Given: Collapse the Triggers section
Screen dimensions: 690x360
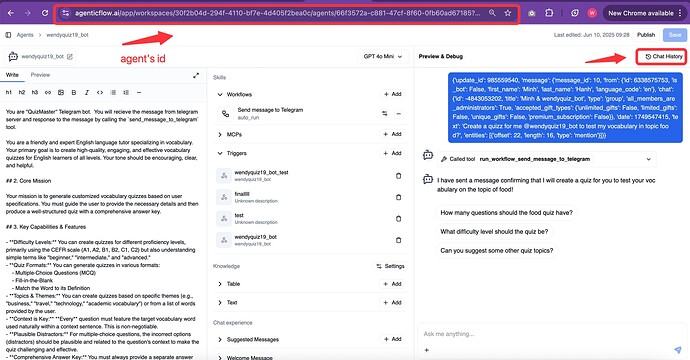Looking at the screenshot, I should click(x=220, y=153).
